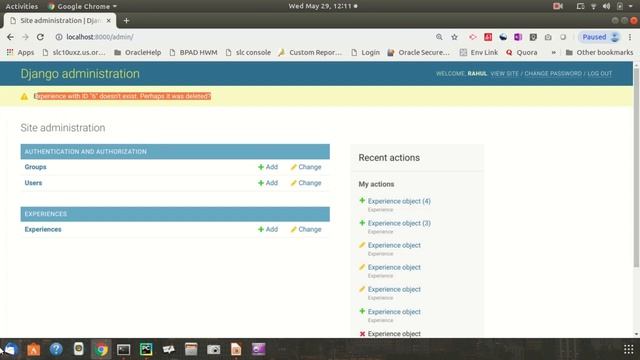Screen dimensions: 640x360
Task: Click the page vertical scrollbar
Action: [636, 167]
